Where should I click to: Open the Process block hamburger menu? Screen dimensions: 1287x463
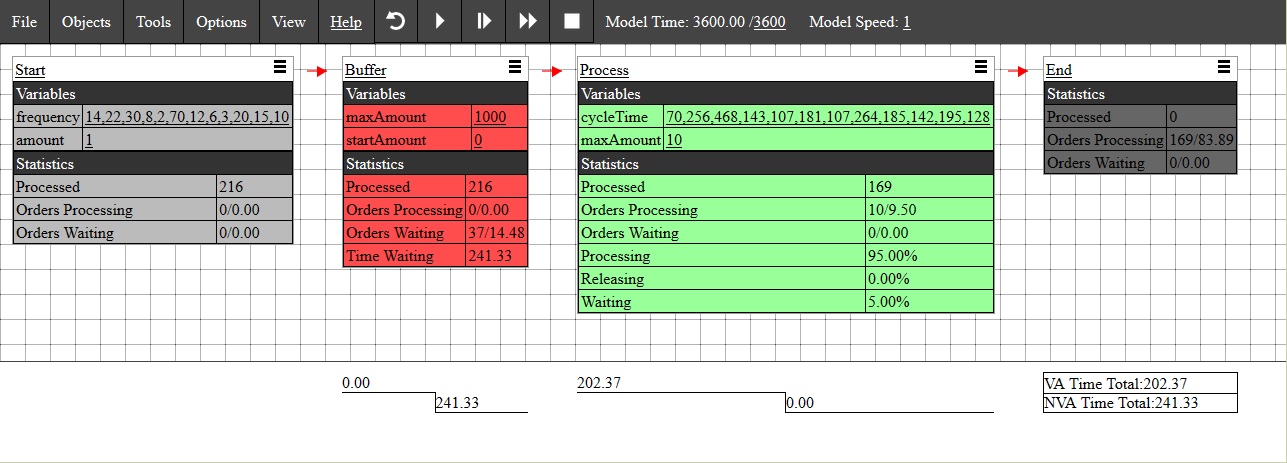click(x=981, y=67)
